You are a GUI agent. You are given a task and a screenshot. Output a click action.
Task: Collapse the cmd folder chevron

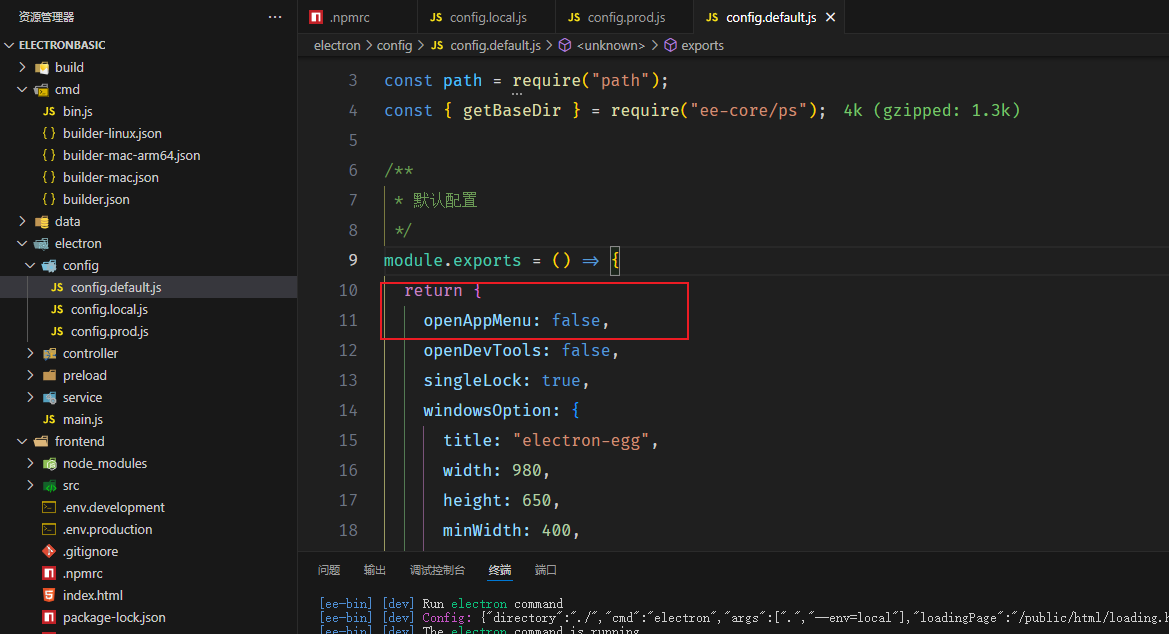point(22,89)
